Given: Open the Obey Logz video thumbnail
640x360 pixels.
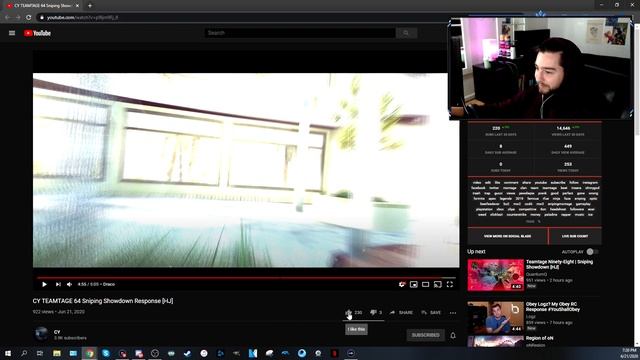Looking at the screenshot, I should [496, 317].
